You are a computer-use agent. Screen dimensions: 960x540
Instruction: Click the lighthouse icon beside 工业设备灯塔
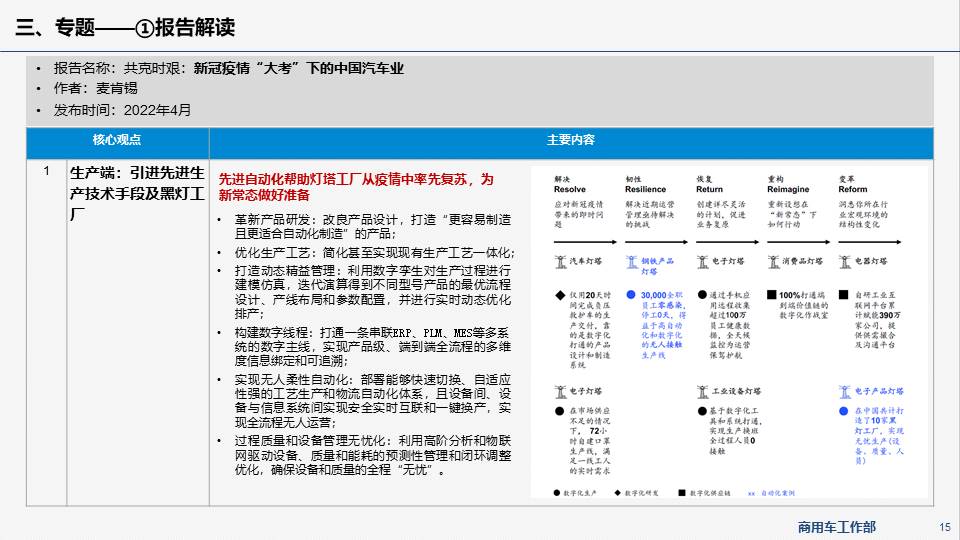[x=703, y=392]
